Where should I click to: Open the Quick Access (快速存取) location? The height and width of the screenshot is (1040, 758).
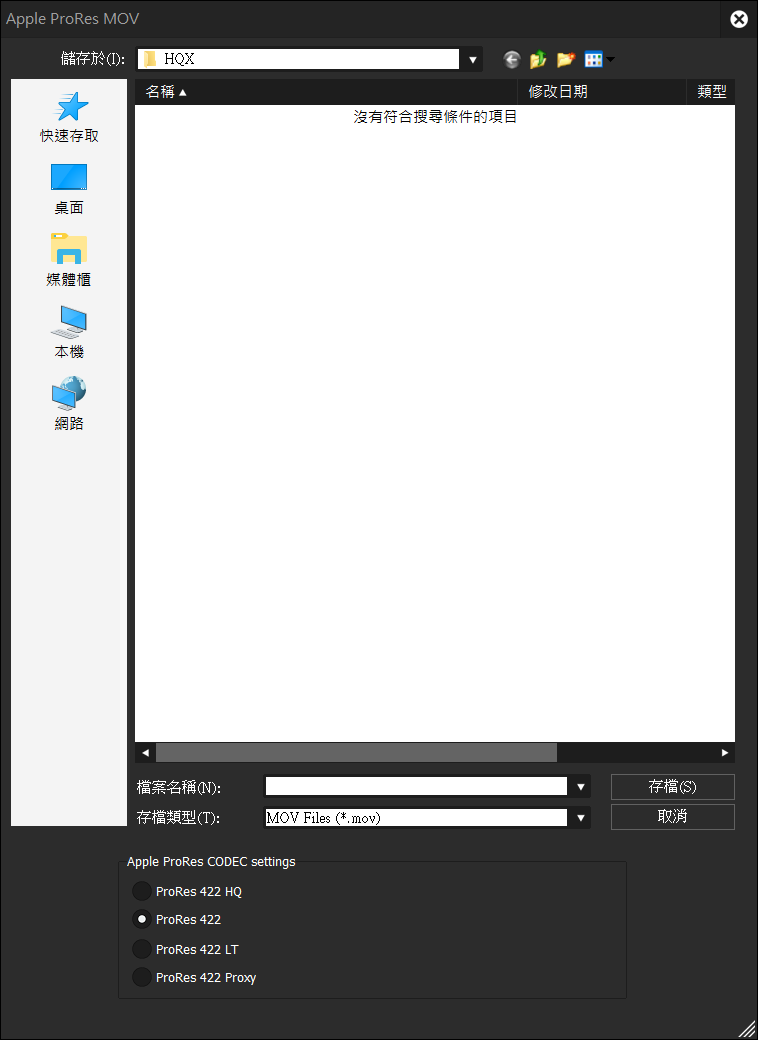69,118
